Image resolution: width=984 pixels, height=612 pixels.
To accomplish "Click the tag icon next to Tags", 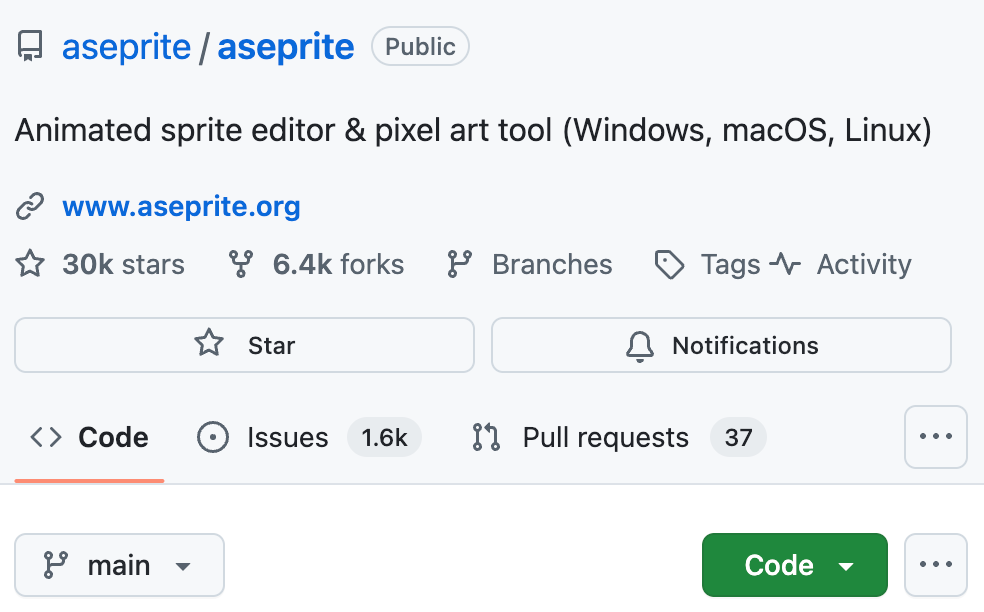I will point(668,265).
